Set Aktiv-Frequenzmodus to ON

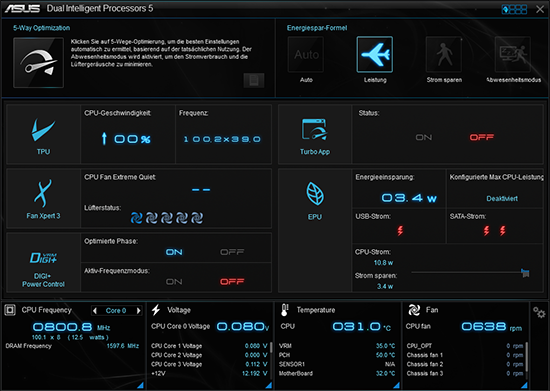[174, 282]
